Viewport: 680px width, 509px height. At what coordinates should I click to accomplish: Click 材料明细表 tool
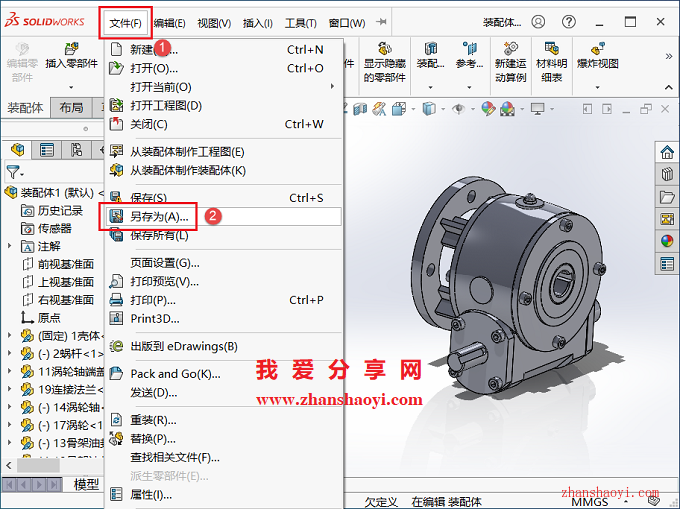pyautogui.click(x=552, y=62)
